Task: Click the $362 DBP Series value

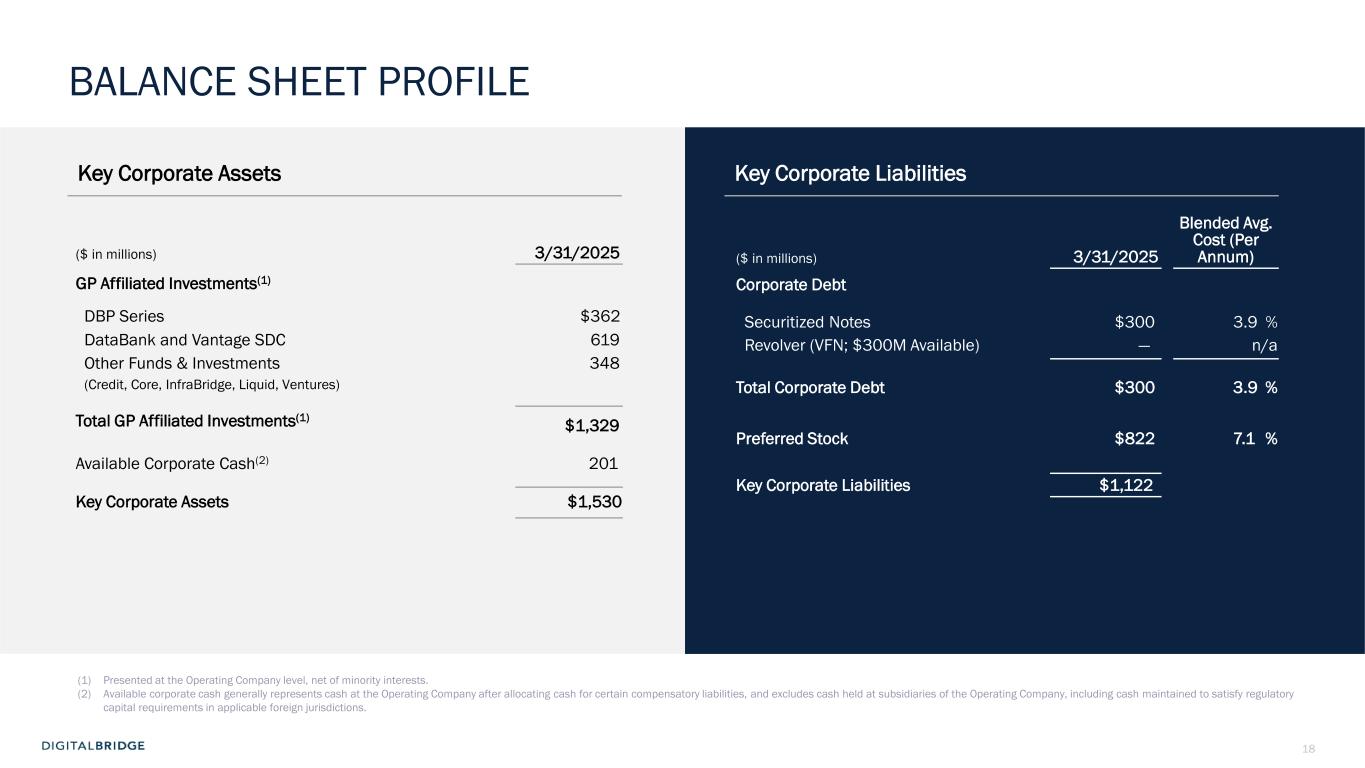Action: coord(599,317)
